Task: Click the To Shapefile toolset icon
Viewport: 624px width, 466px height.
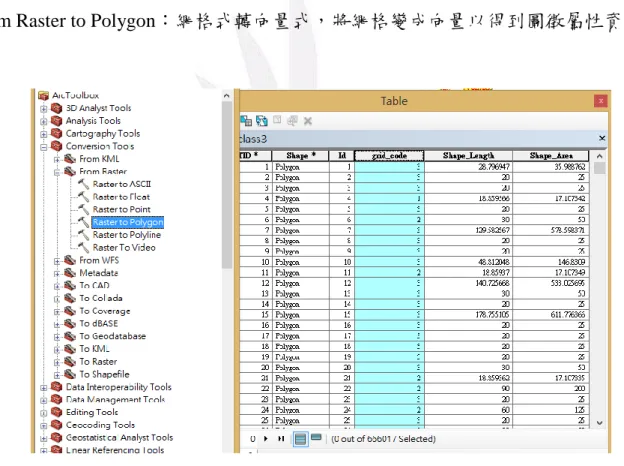Action: (x=70, y=374)
